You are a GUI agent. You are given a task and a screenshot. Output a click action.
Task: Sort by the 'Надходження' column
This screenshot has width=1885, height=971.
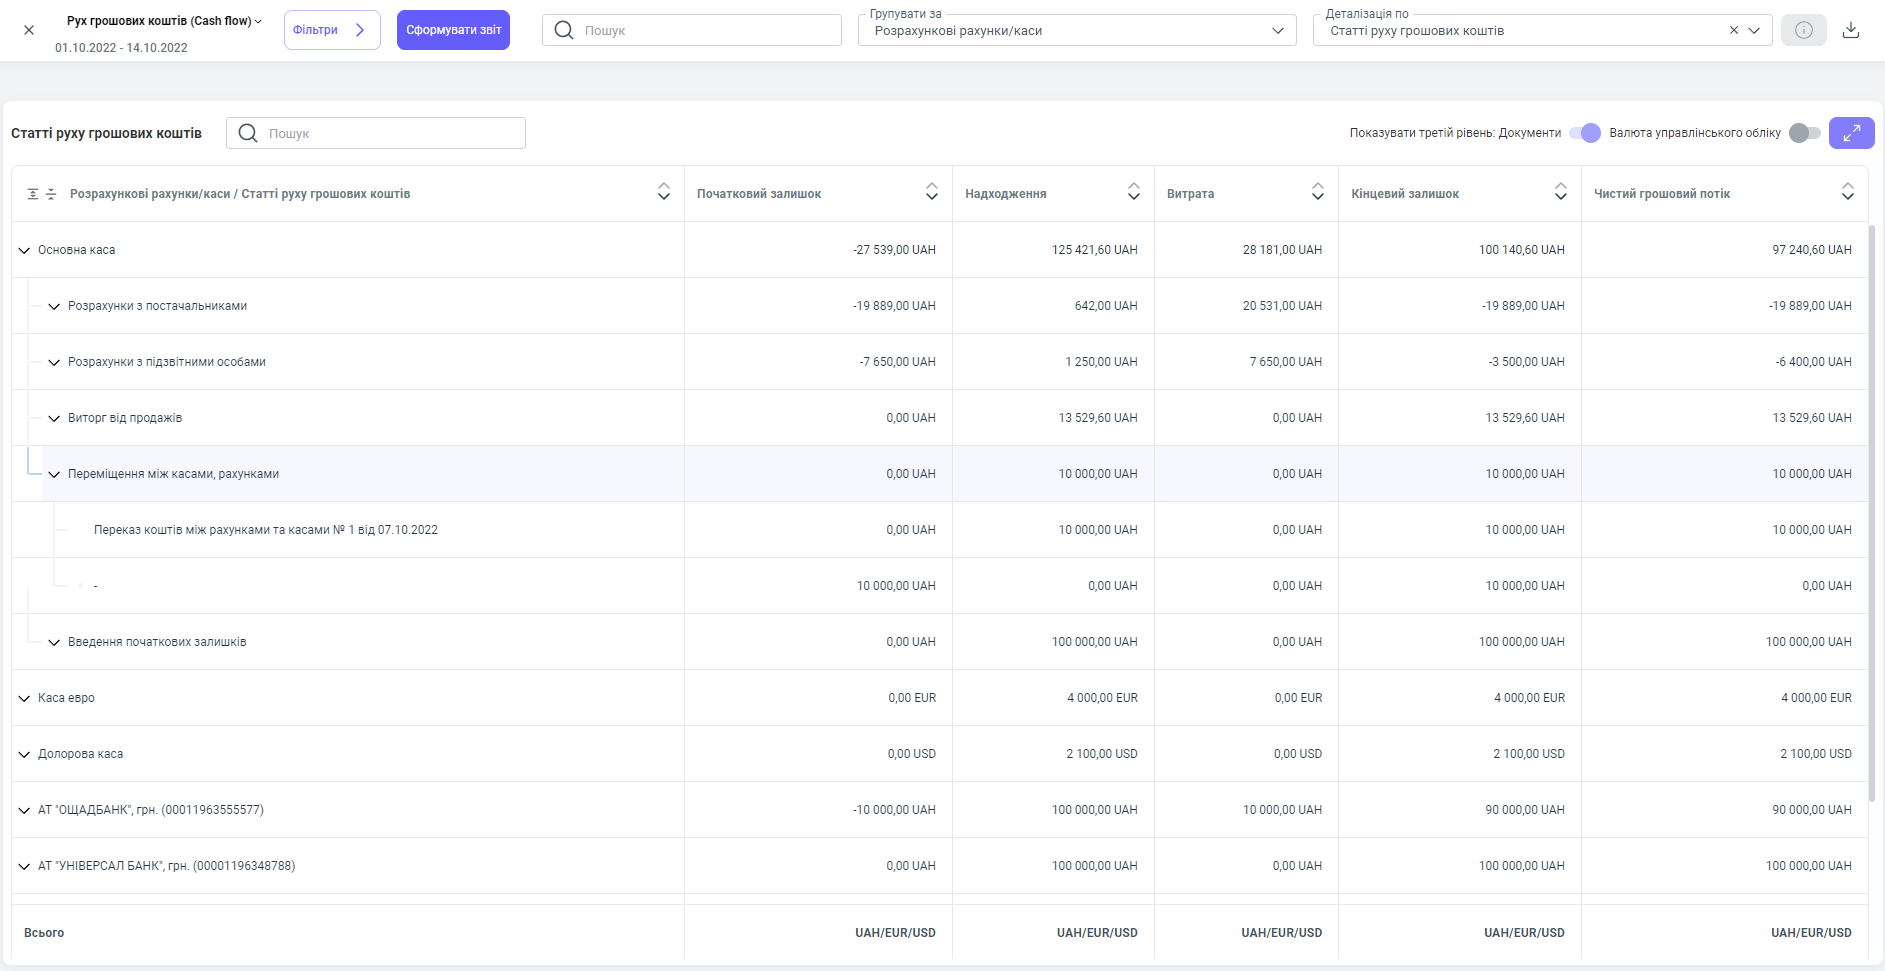(1133, 192)
